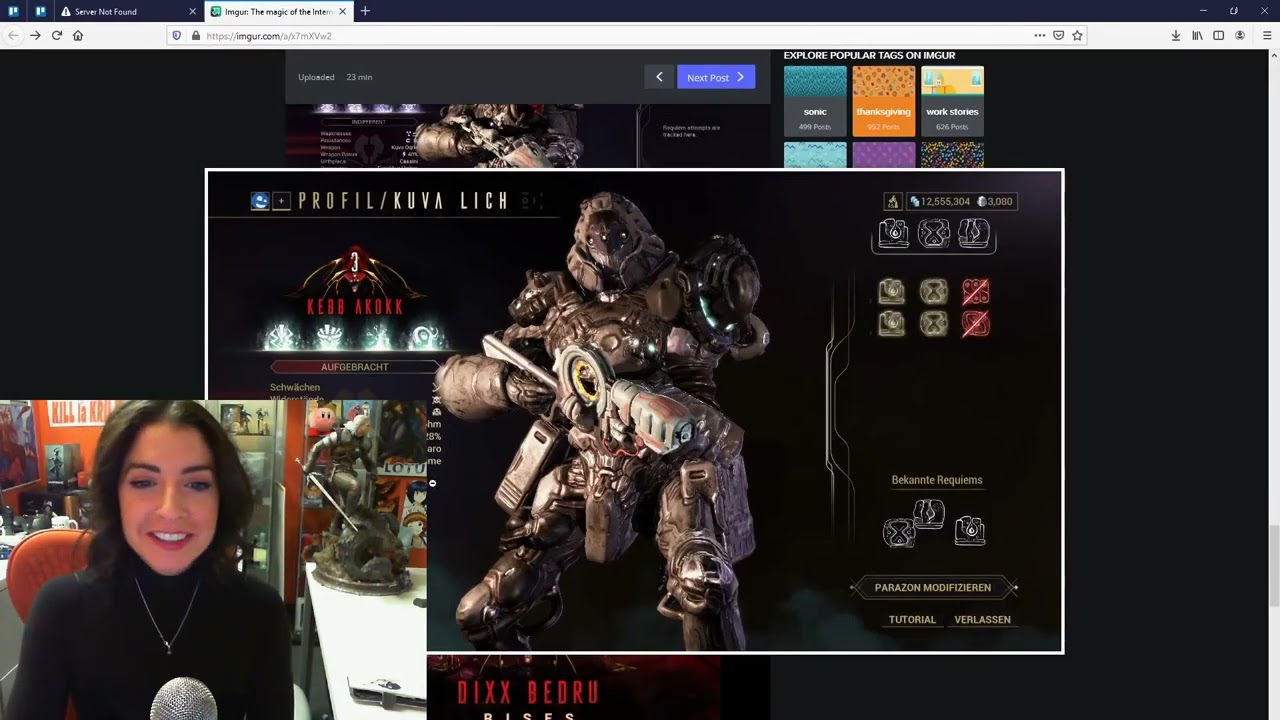Click the credits amount 12,555,304

[945, 201]
